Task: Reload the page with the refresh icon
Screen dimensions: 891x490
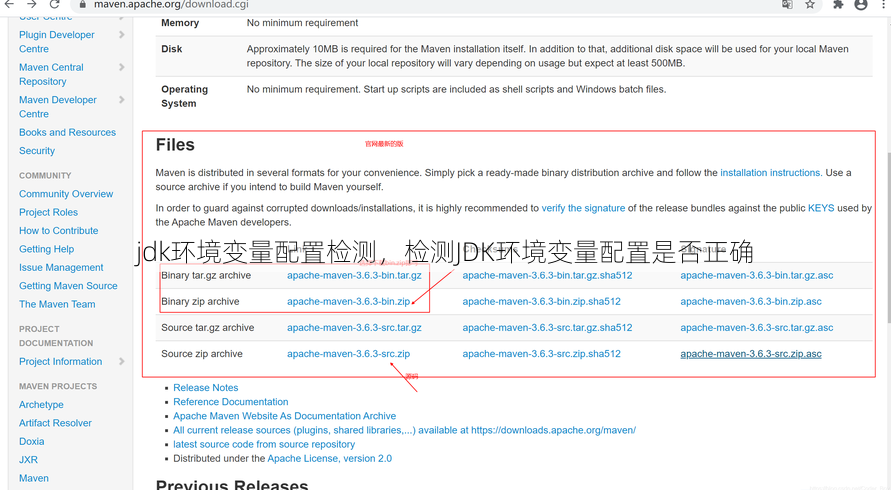Action: coord(55,4)
